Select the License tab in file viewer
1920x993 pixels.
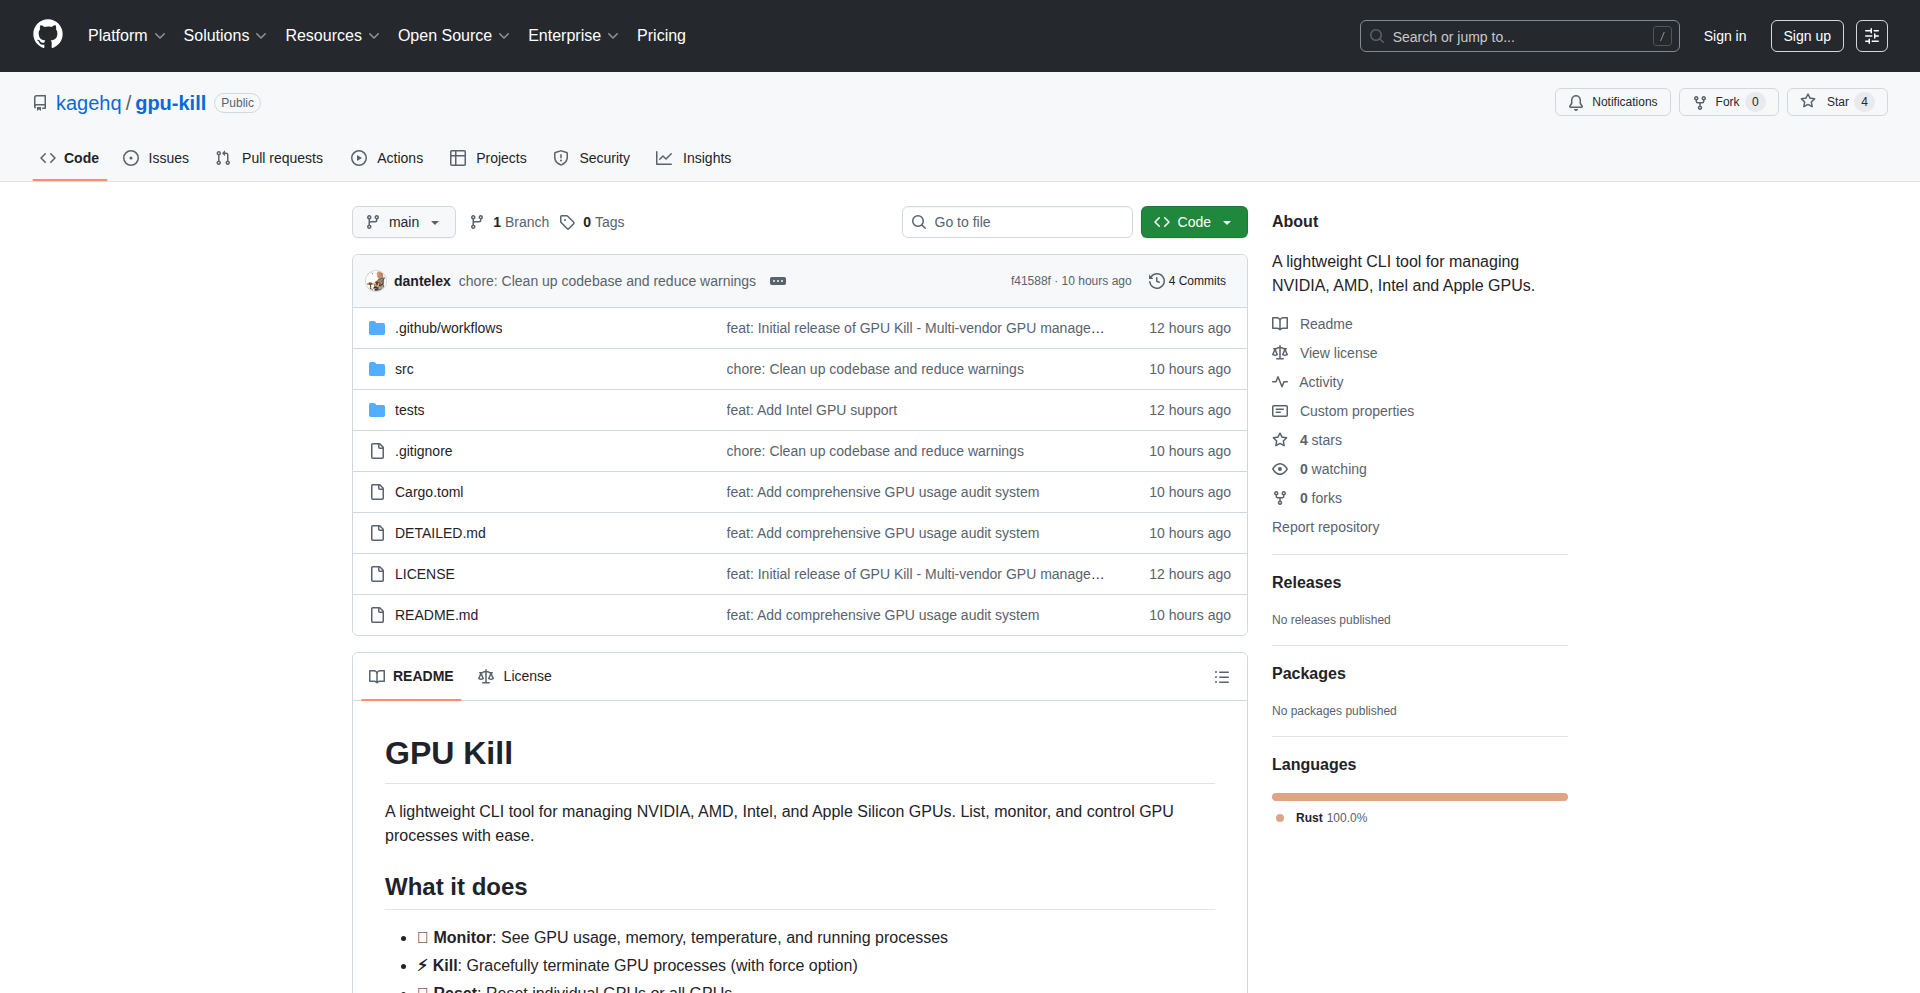[515, 677]
